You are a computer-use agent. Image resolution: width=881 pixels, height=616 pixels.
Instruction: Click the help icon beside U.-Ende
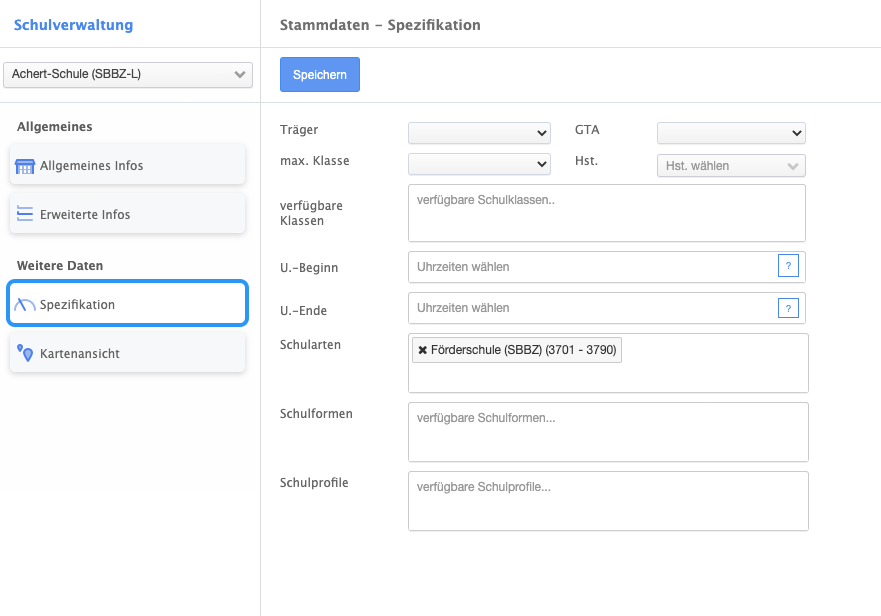click(788, 308)
